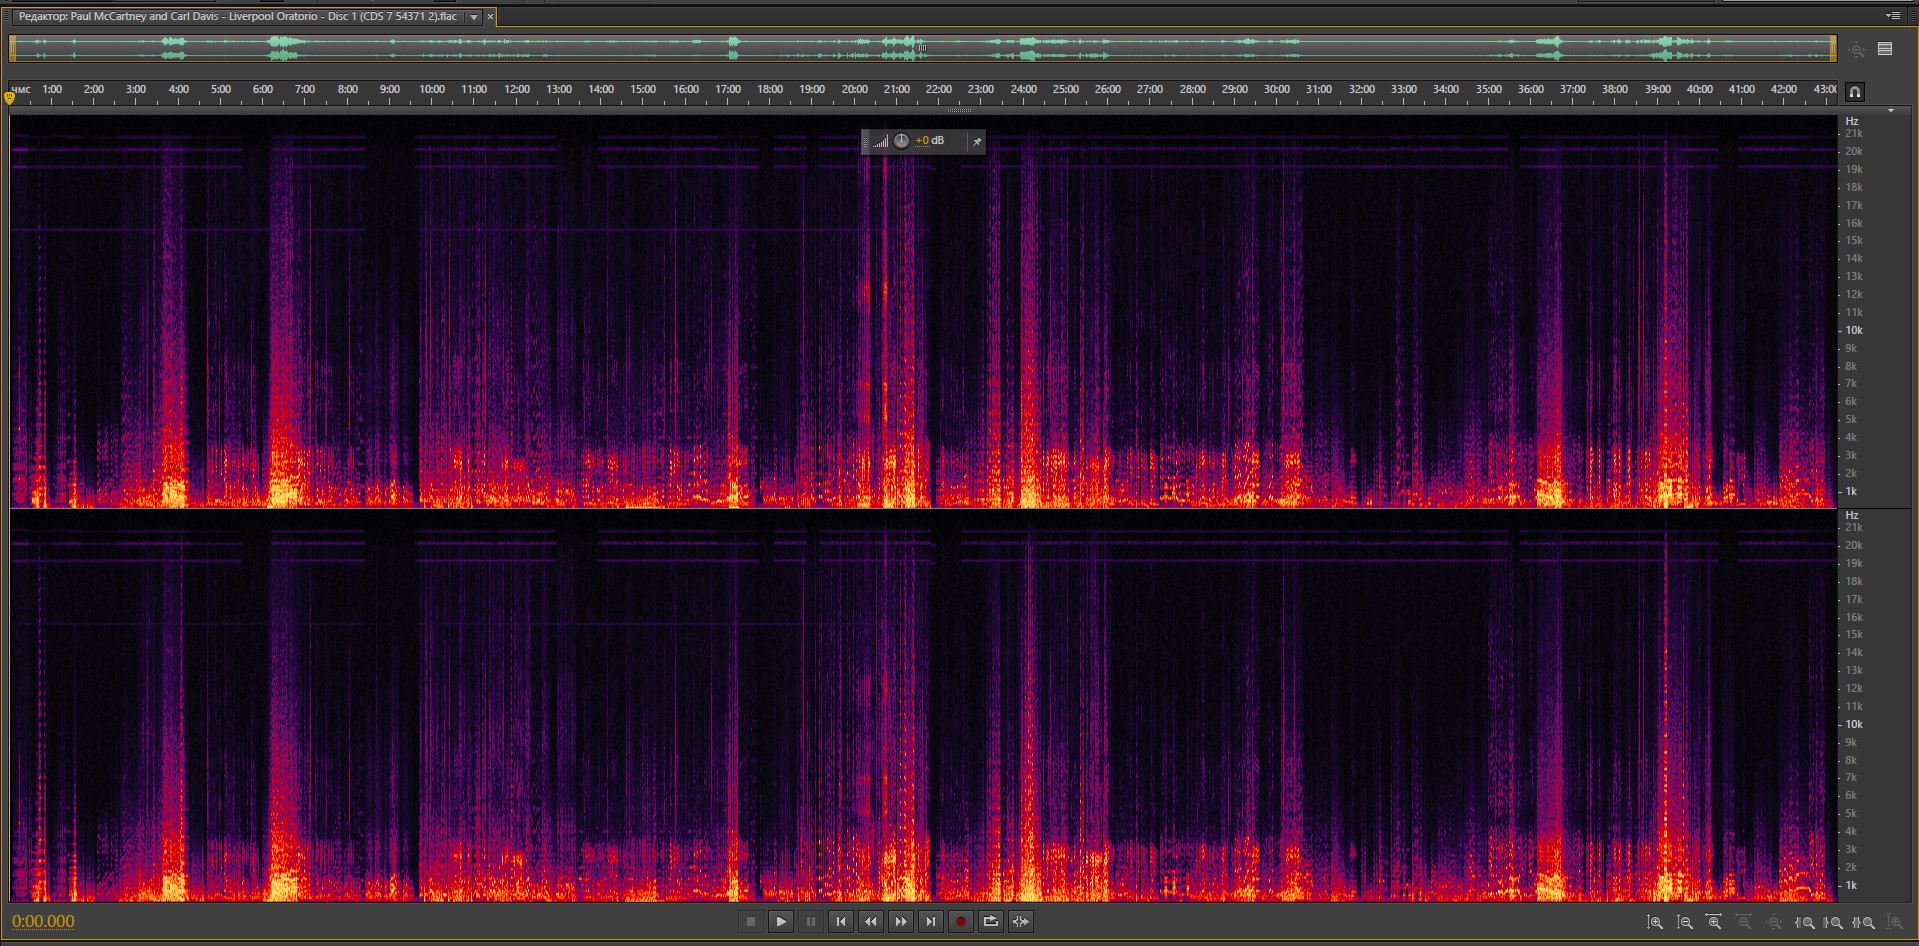The height and width of the screenshot is (946, 1919).
Task: Click the Zoom Out Amplitude icon
Action: (1685, 923)
